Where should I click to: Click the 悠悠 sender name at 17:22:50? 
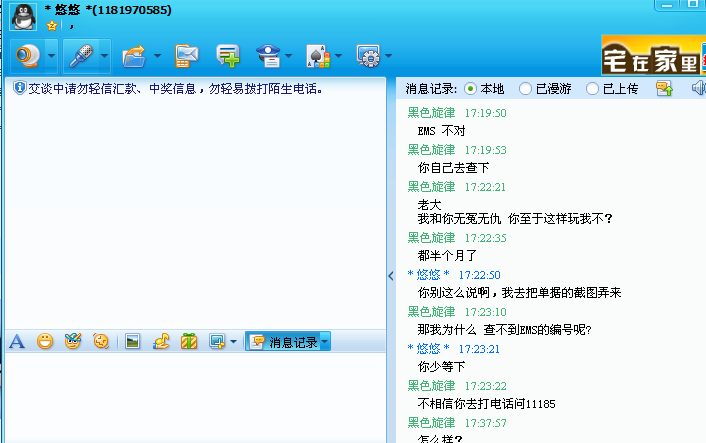pyautogui.click(x=428, y=275)
